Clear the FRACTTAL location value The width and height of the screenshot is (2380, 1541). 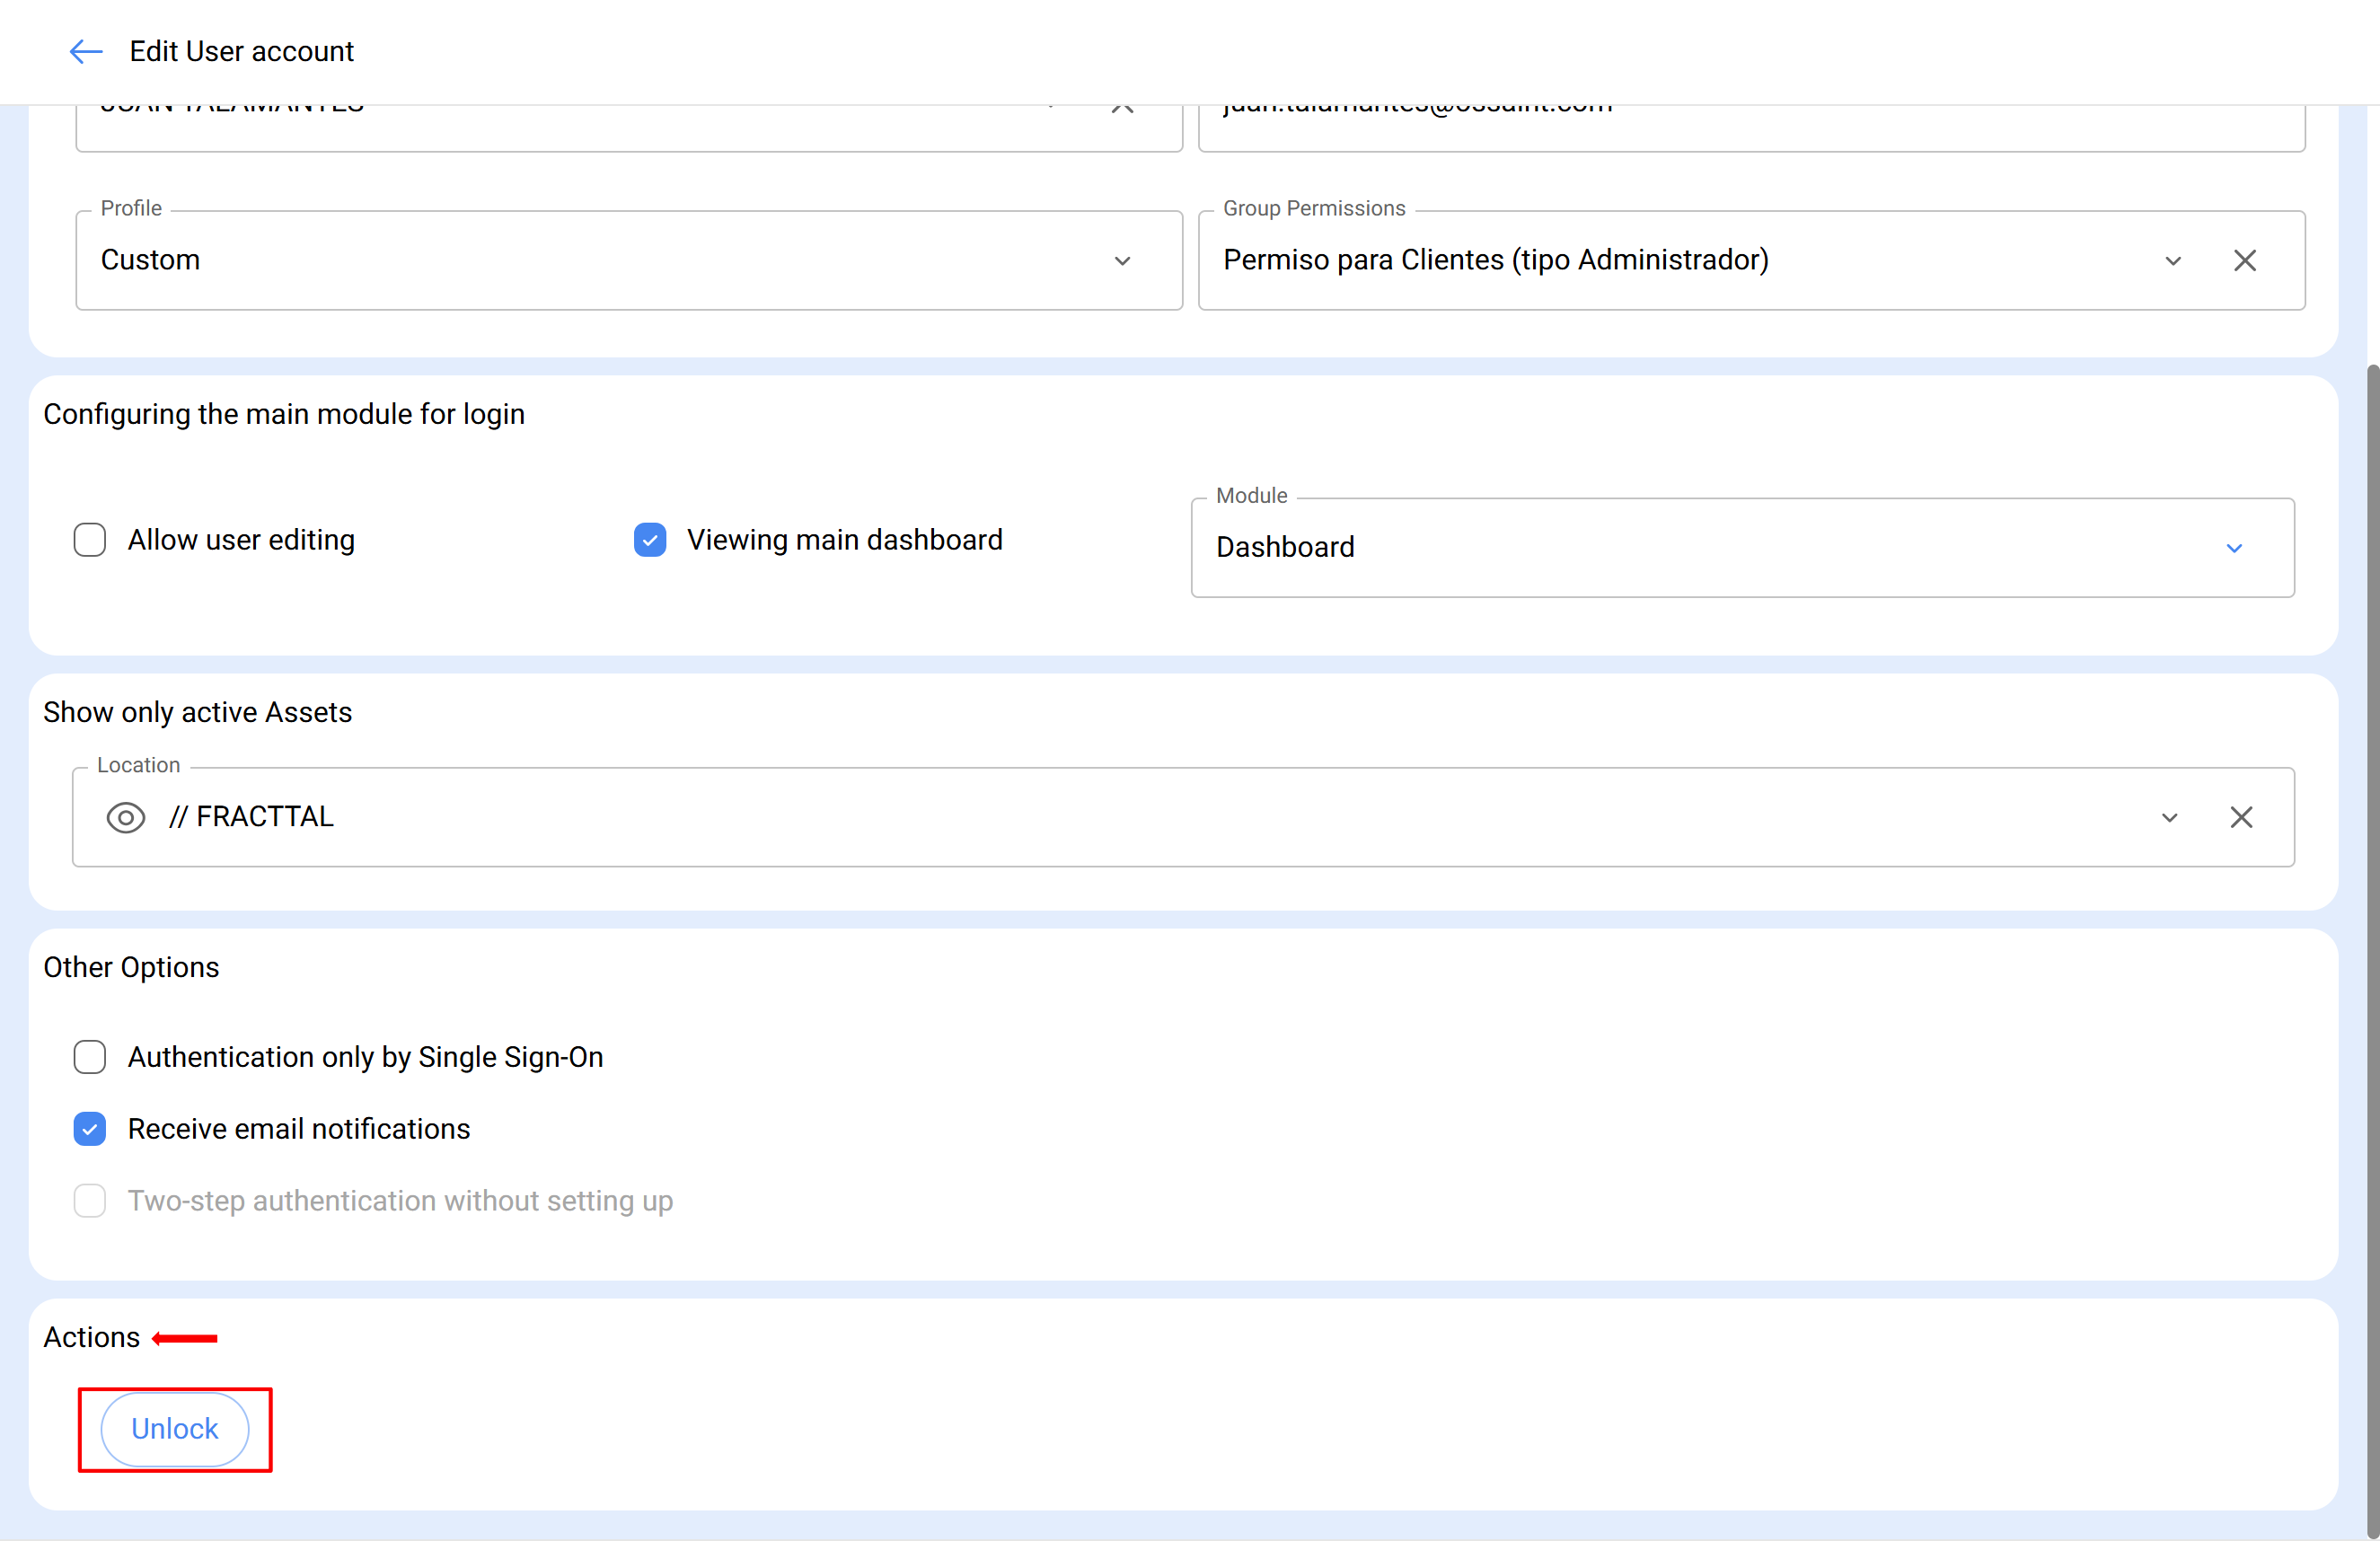click(2240, 817)
